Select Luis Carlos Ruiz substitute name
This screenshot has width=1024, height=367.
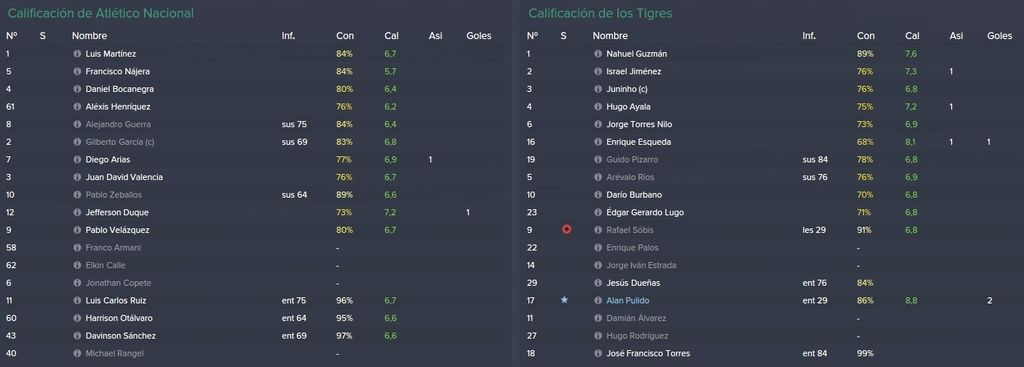(116, 300)
